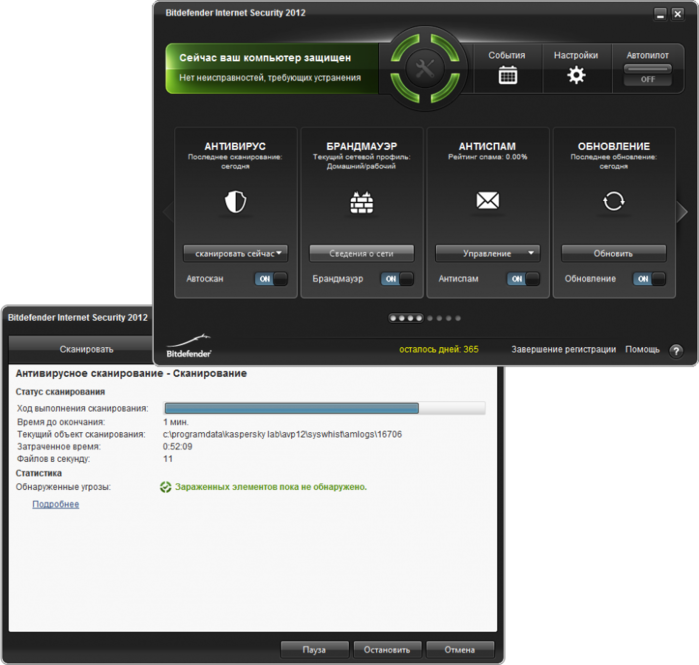Click Обновить button
The width and height of the screenshot is (699, 665).
click(614, 253)
